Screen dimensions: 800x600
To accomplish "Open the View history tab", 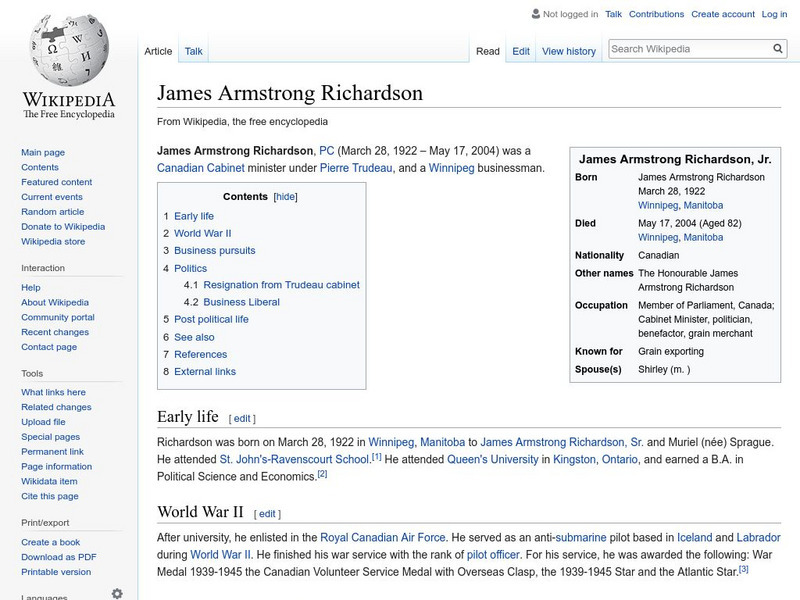I will 568,51.
